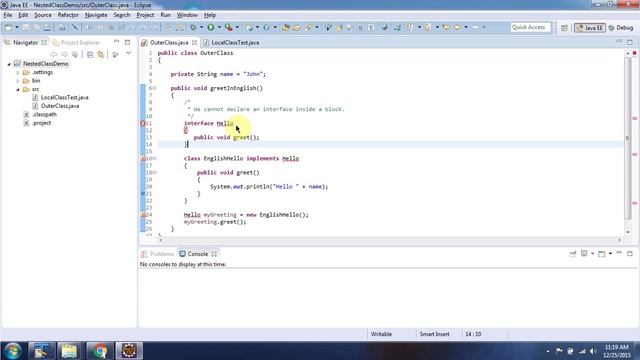The image size is (640, 360).
Task: Minimize the Navigator panel
Action: [x=116, y=42]
